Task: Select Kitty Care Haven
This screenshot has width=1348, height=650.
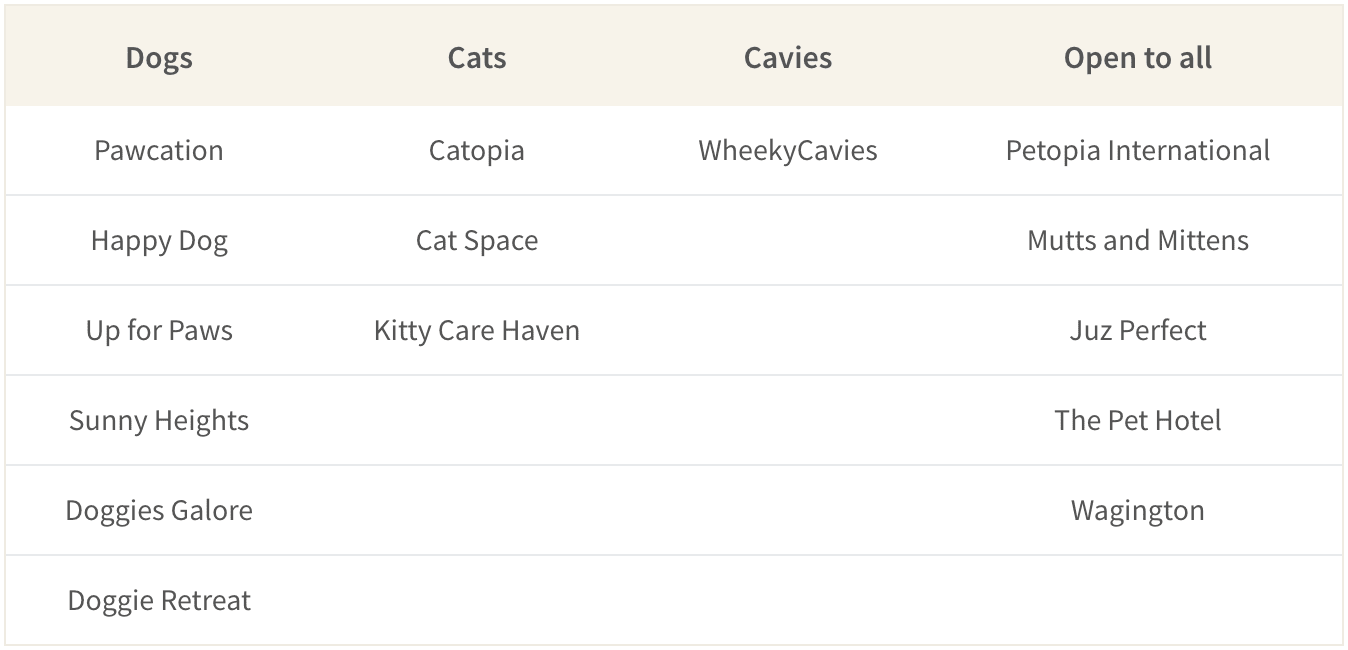Action: pos(477,330)
